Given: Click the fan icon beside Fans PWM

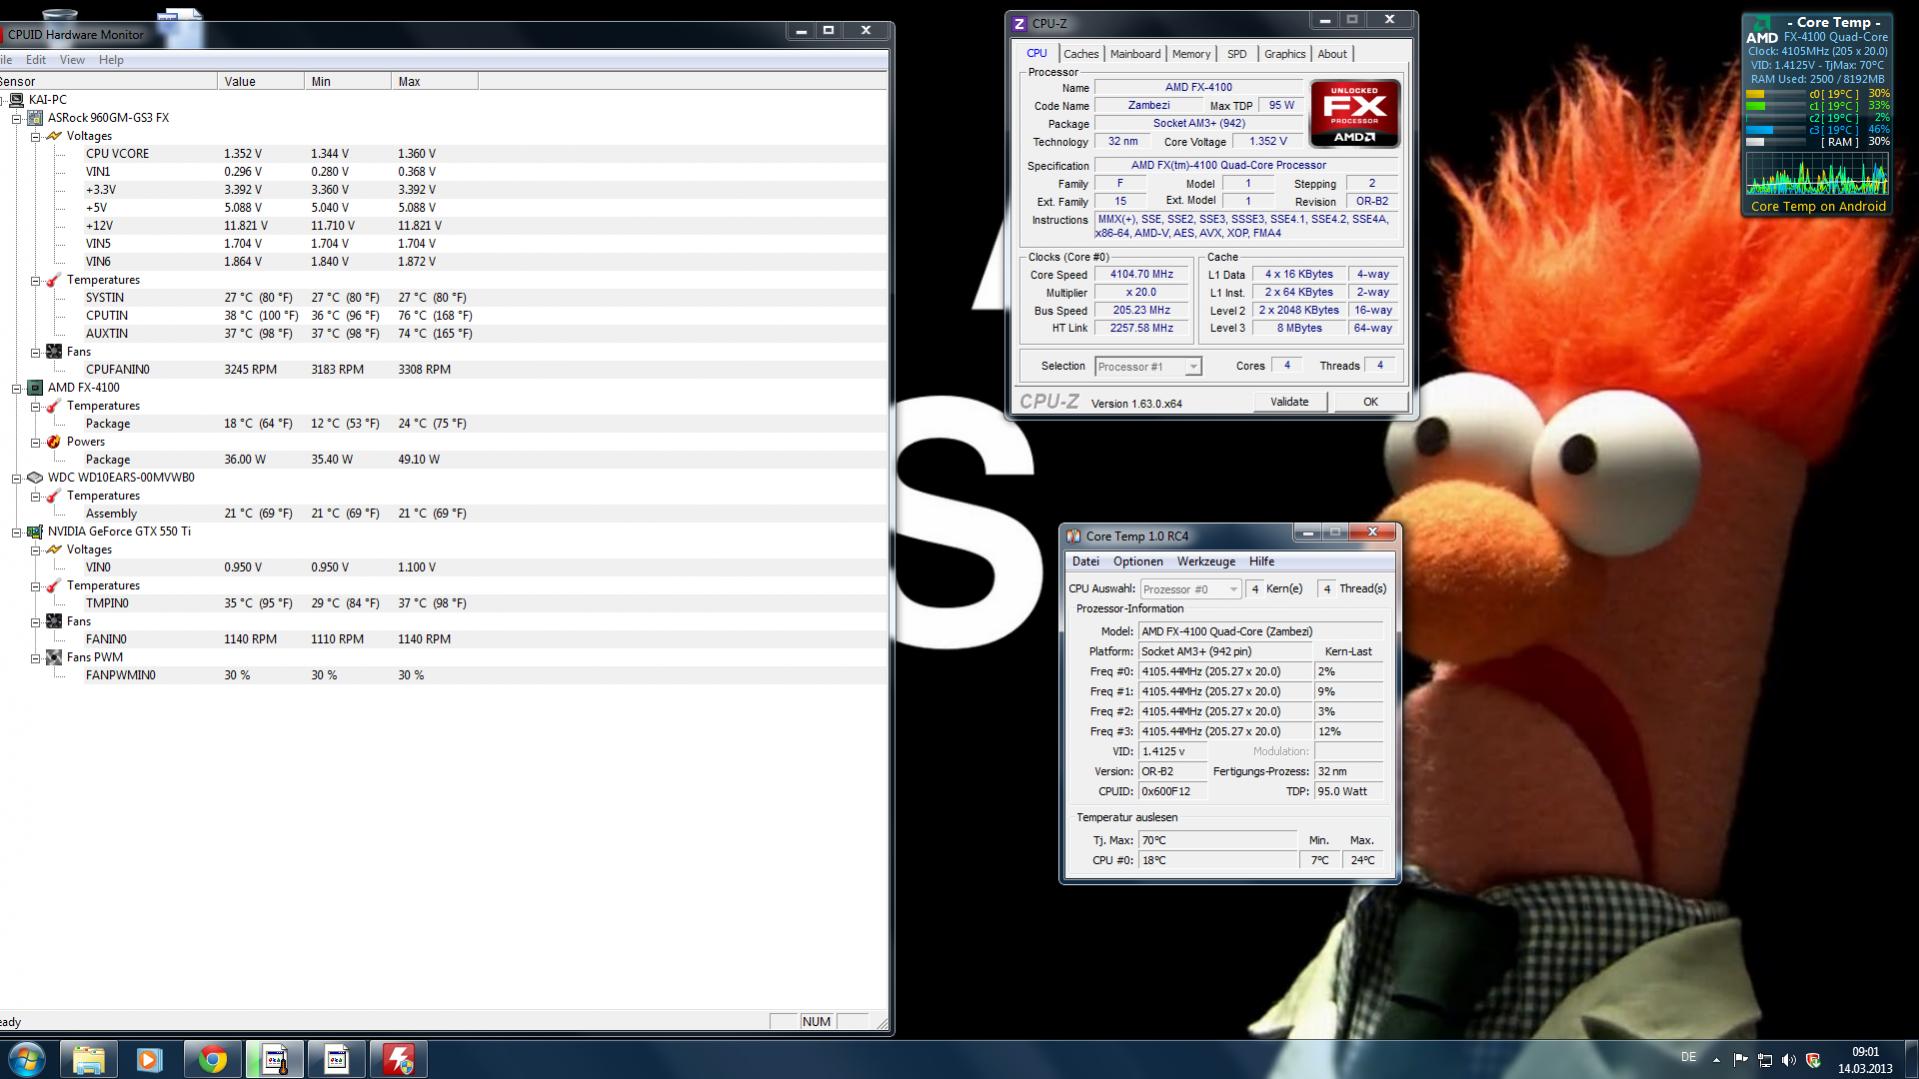Looking at the screenshot, I should click(x=54, y=658).
